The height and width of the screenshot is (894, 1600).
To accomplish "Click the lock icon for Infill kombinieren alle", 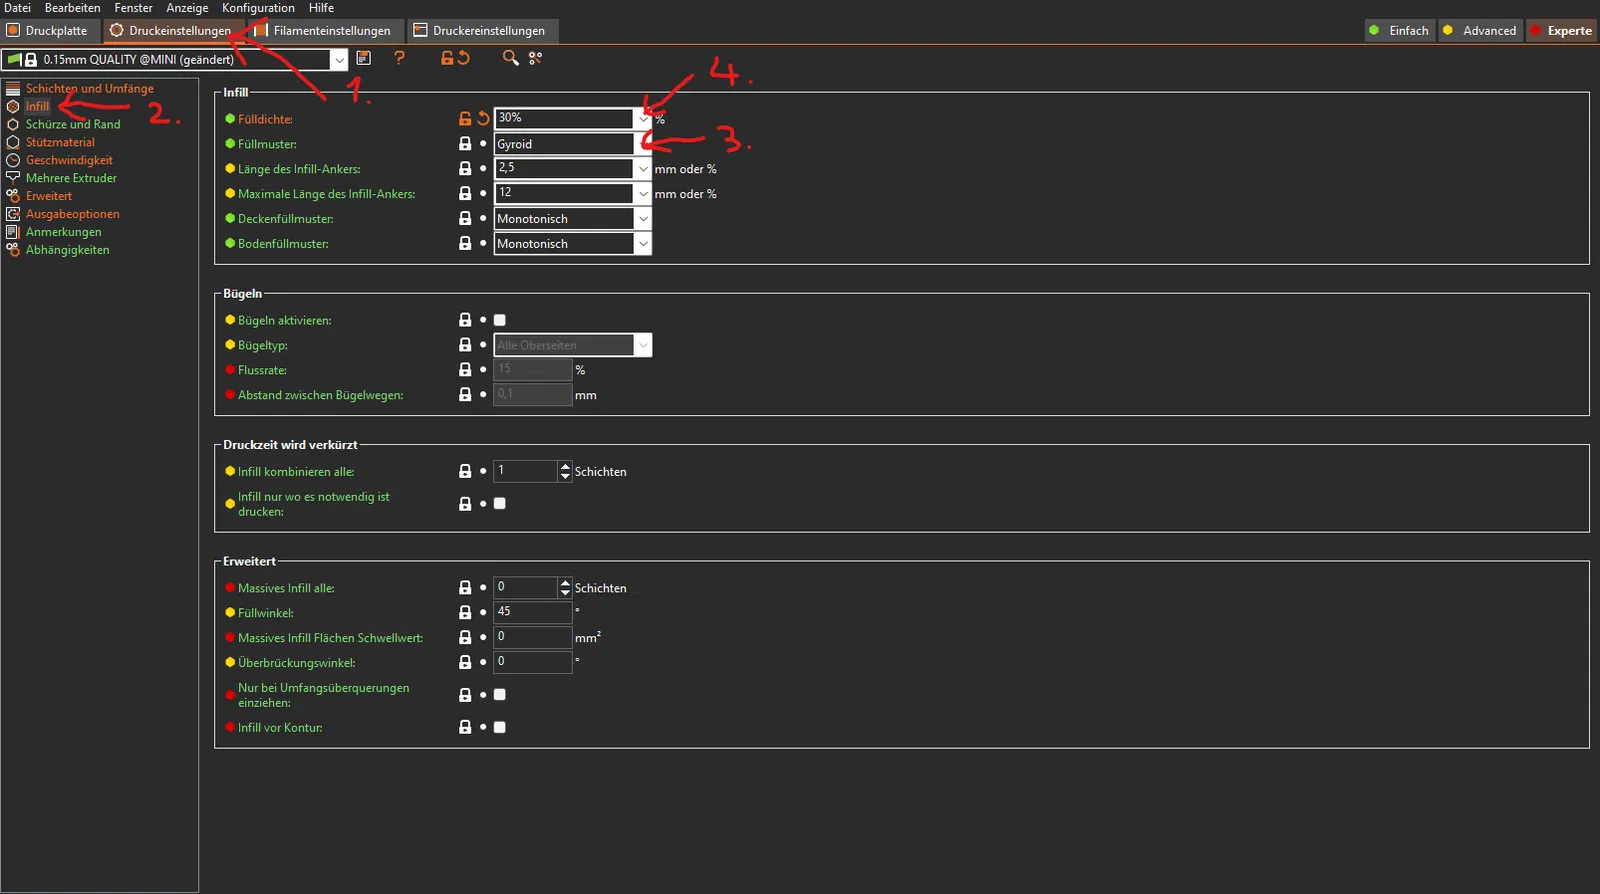I will pos(465,471).
